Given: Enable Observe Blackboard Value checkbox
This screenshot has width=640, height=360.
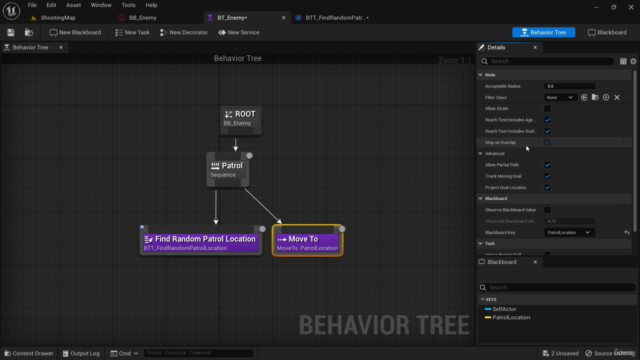Looking at the screenshot, I should click(547, 210).
